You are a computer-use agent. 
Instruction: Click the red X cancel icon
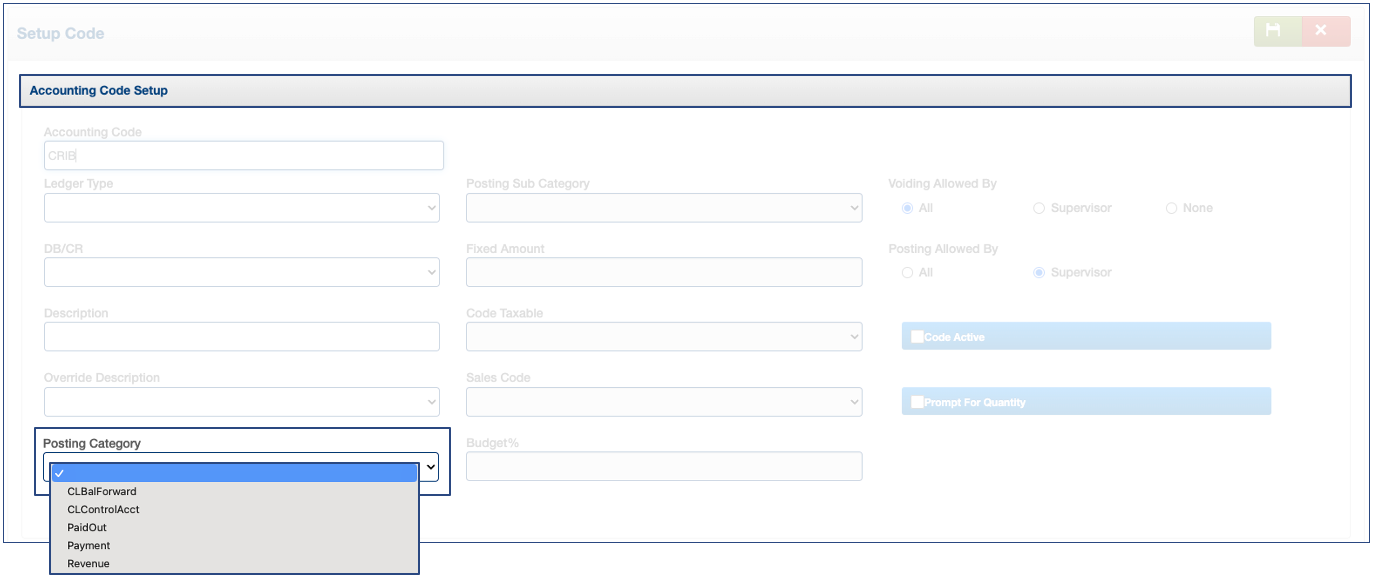(1321, 31)
